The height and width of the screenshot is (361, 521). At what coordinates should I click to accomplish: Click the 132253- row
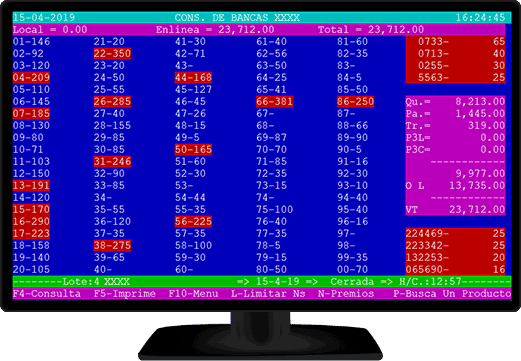pos(455,258)
